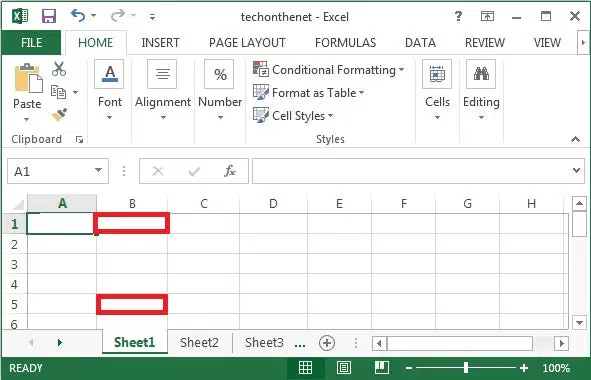Select column D header
The image size is (591, 380).
pyautogui.click(x=273, y=204)
